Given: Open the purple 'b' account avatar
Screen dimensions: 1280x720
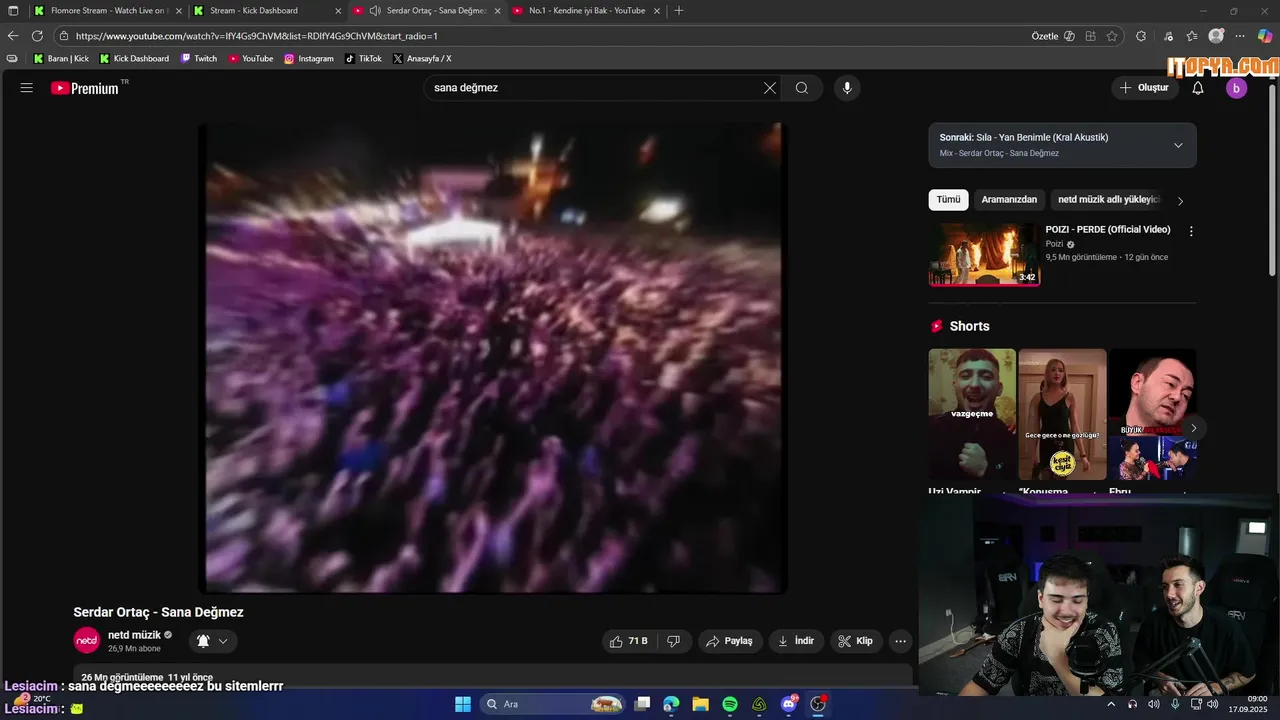Looking at the screenshot, I should [1236, 88].
